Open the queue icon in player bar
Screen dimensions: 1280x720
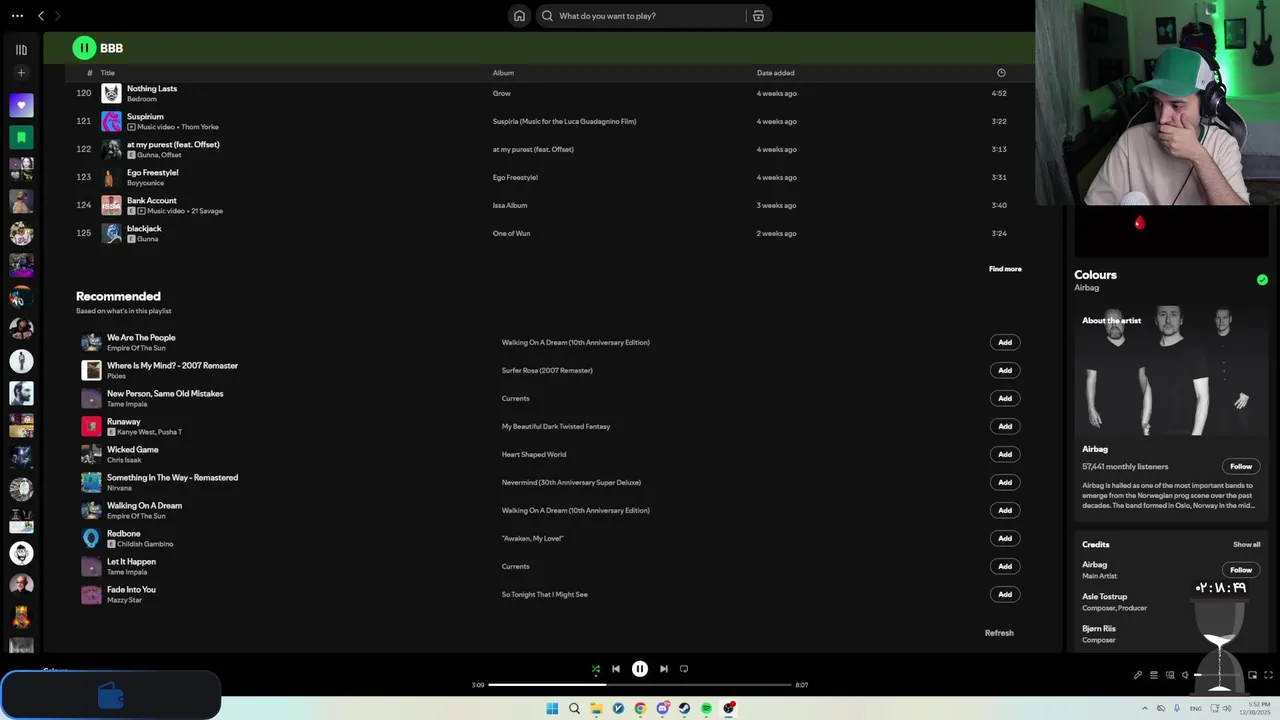1153,675
